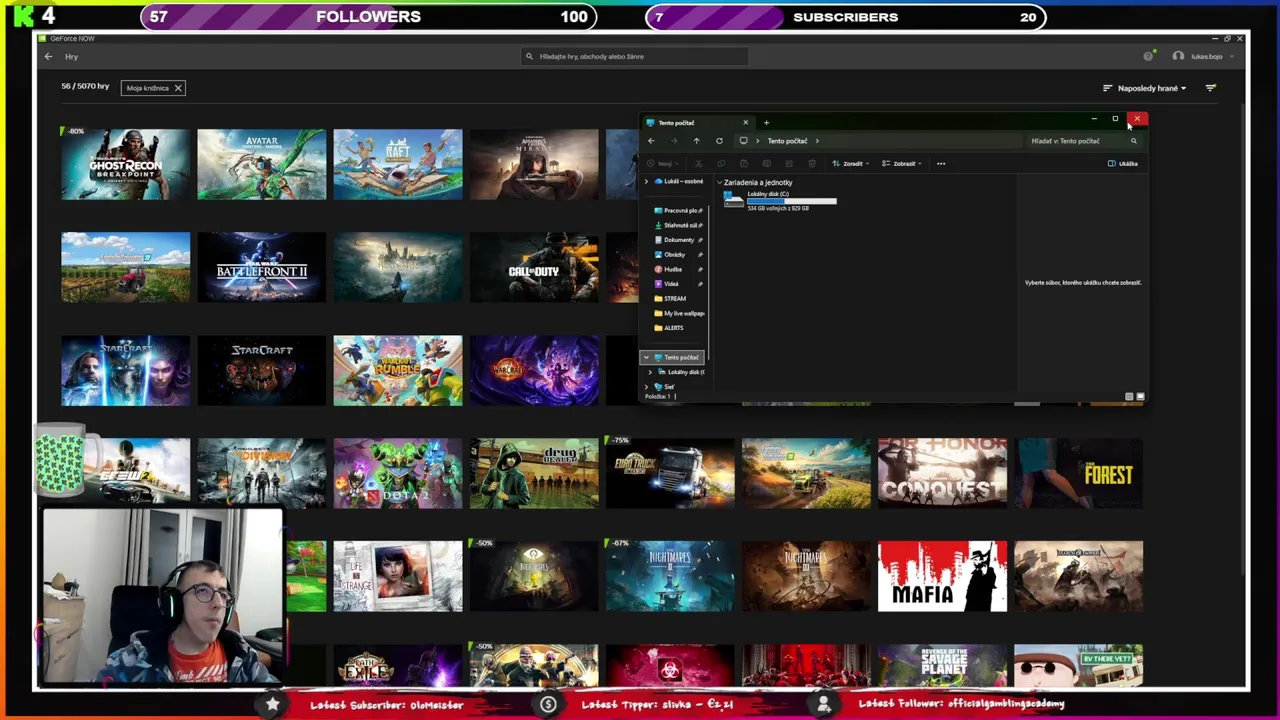Screen dimensions: 1280x720
Task: Open Revenge of the Savage Planet tile
Action: [x=942, y=665]
